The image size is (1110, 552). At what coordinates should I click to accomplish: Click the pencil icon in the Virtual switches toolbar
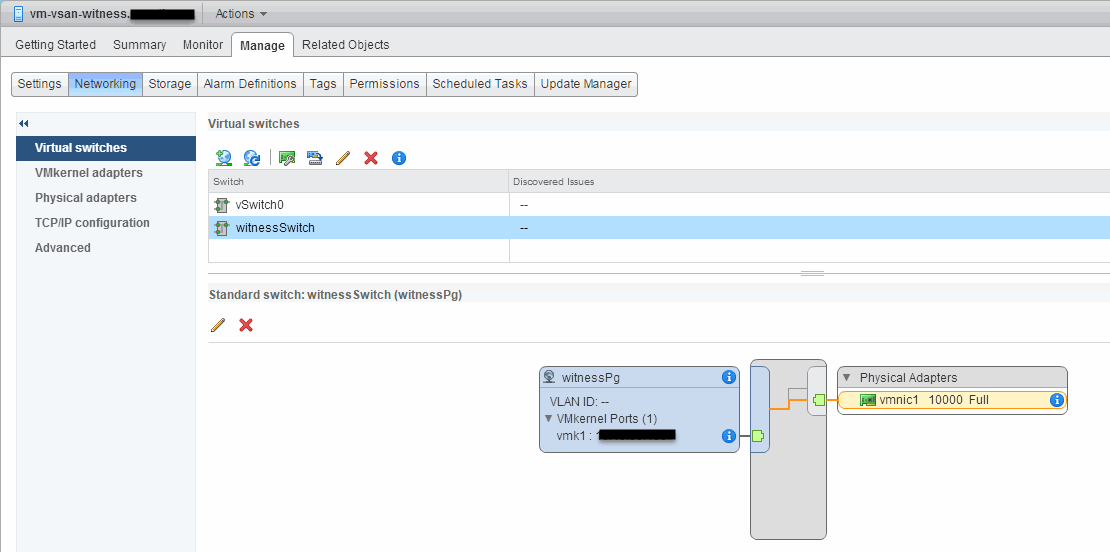coord(343,158)
